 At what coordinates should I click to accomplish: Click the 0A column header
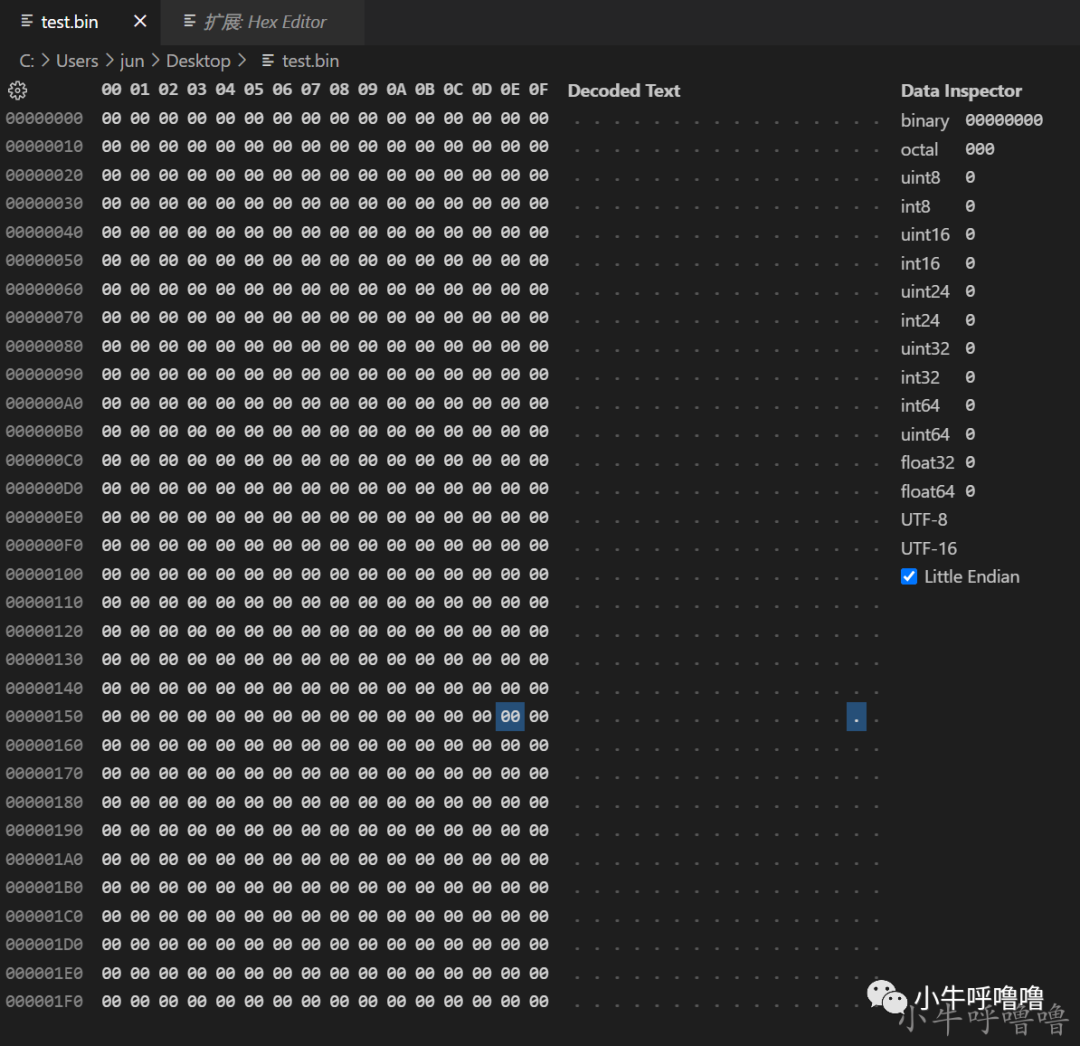click(x=396, y=90)
